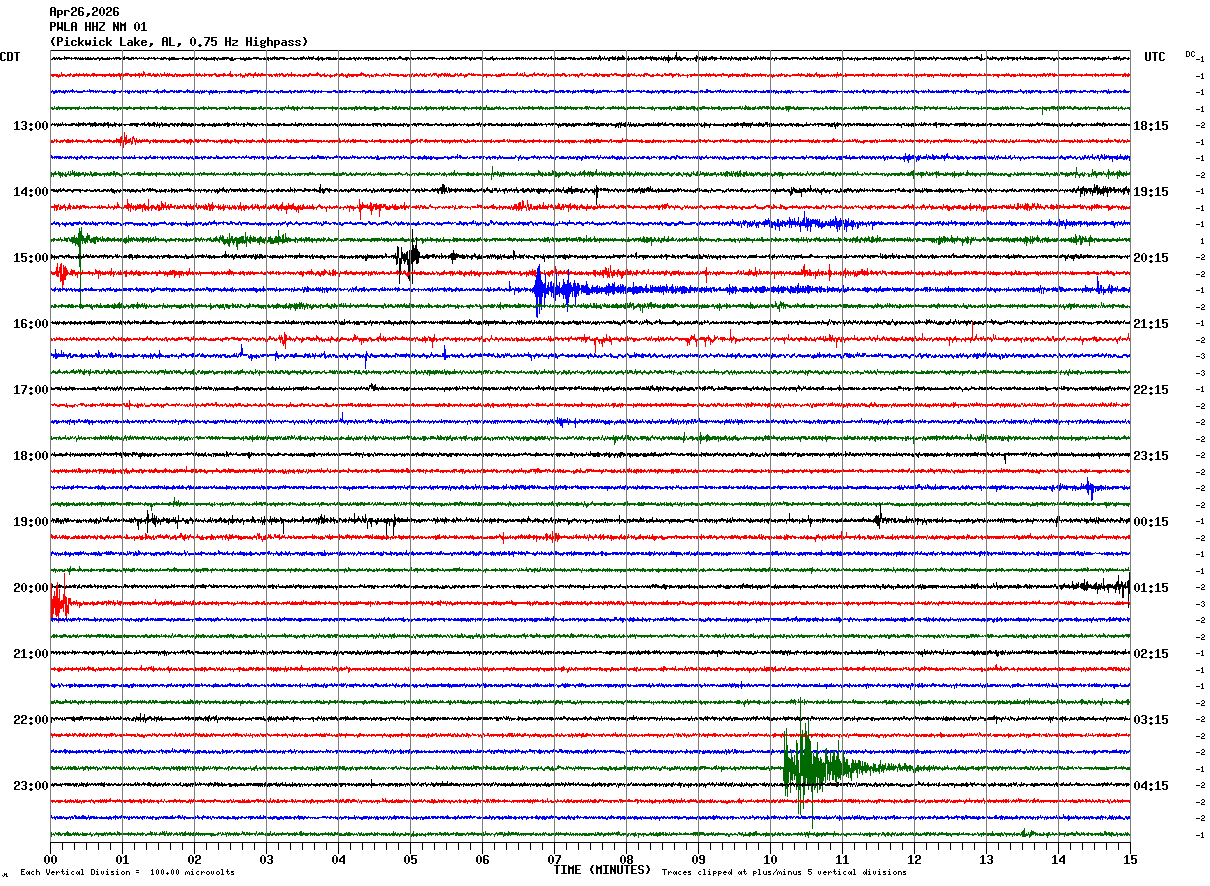
Task: Click the minute 03 axis tick label
Action: point(266,859)
